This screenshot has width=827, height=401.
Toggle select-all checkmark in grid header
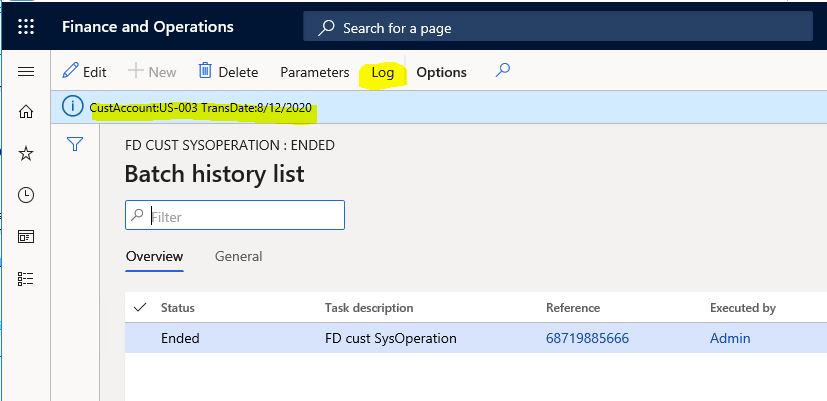140,308
